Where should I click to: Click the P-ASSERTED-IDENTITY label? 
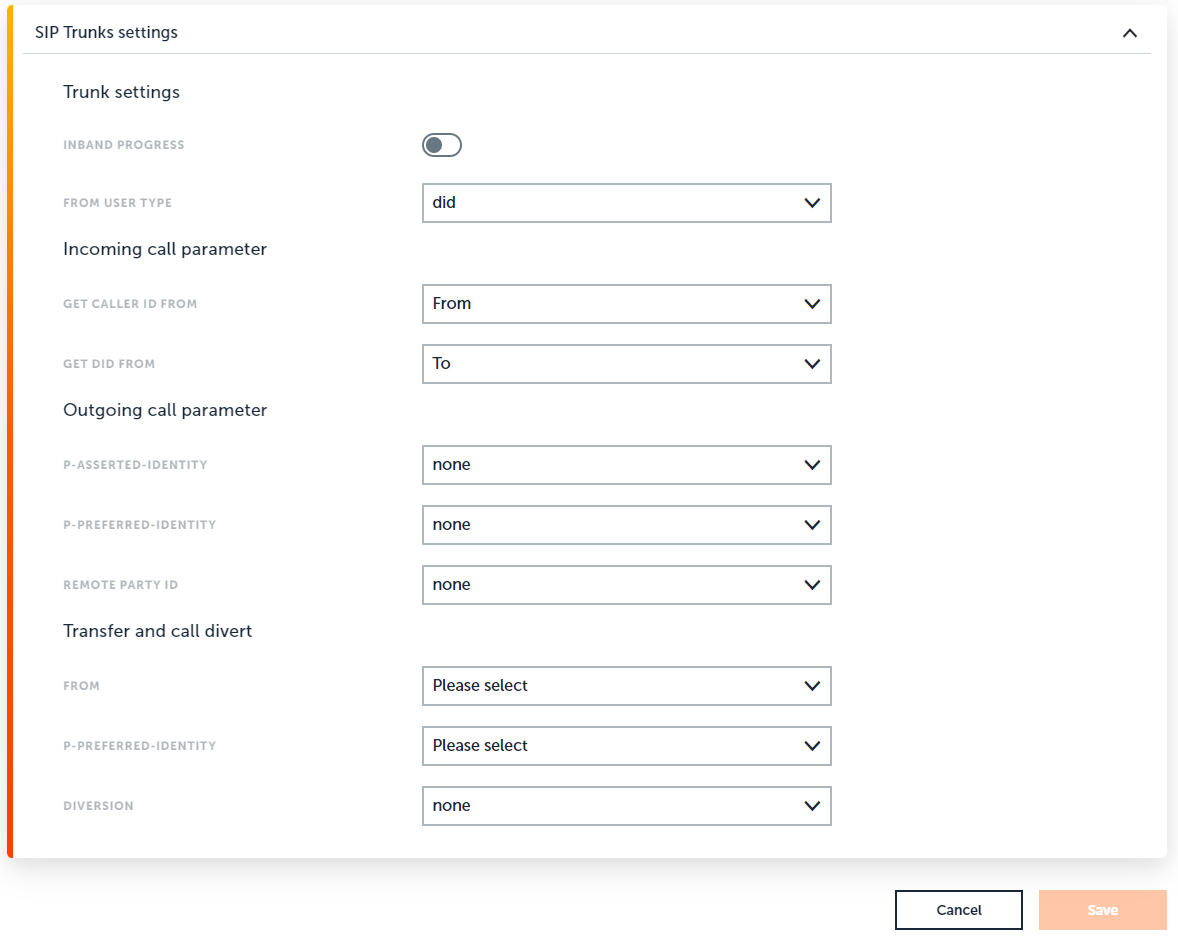click(135, 464)
